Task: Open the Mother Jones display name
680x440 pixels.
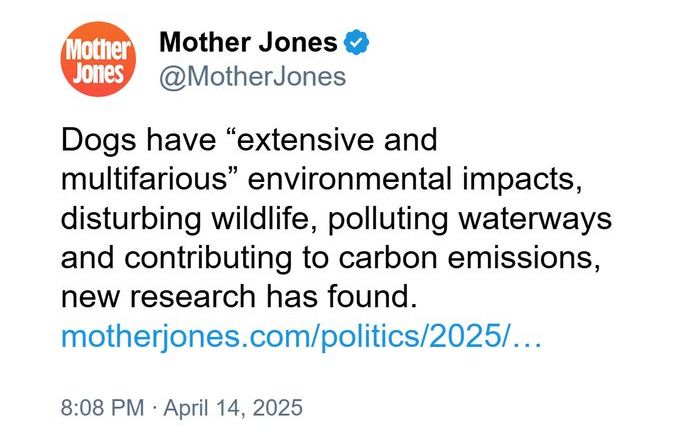Action: [248, 42]
